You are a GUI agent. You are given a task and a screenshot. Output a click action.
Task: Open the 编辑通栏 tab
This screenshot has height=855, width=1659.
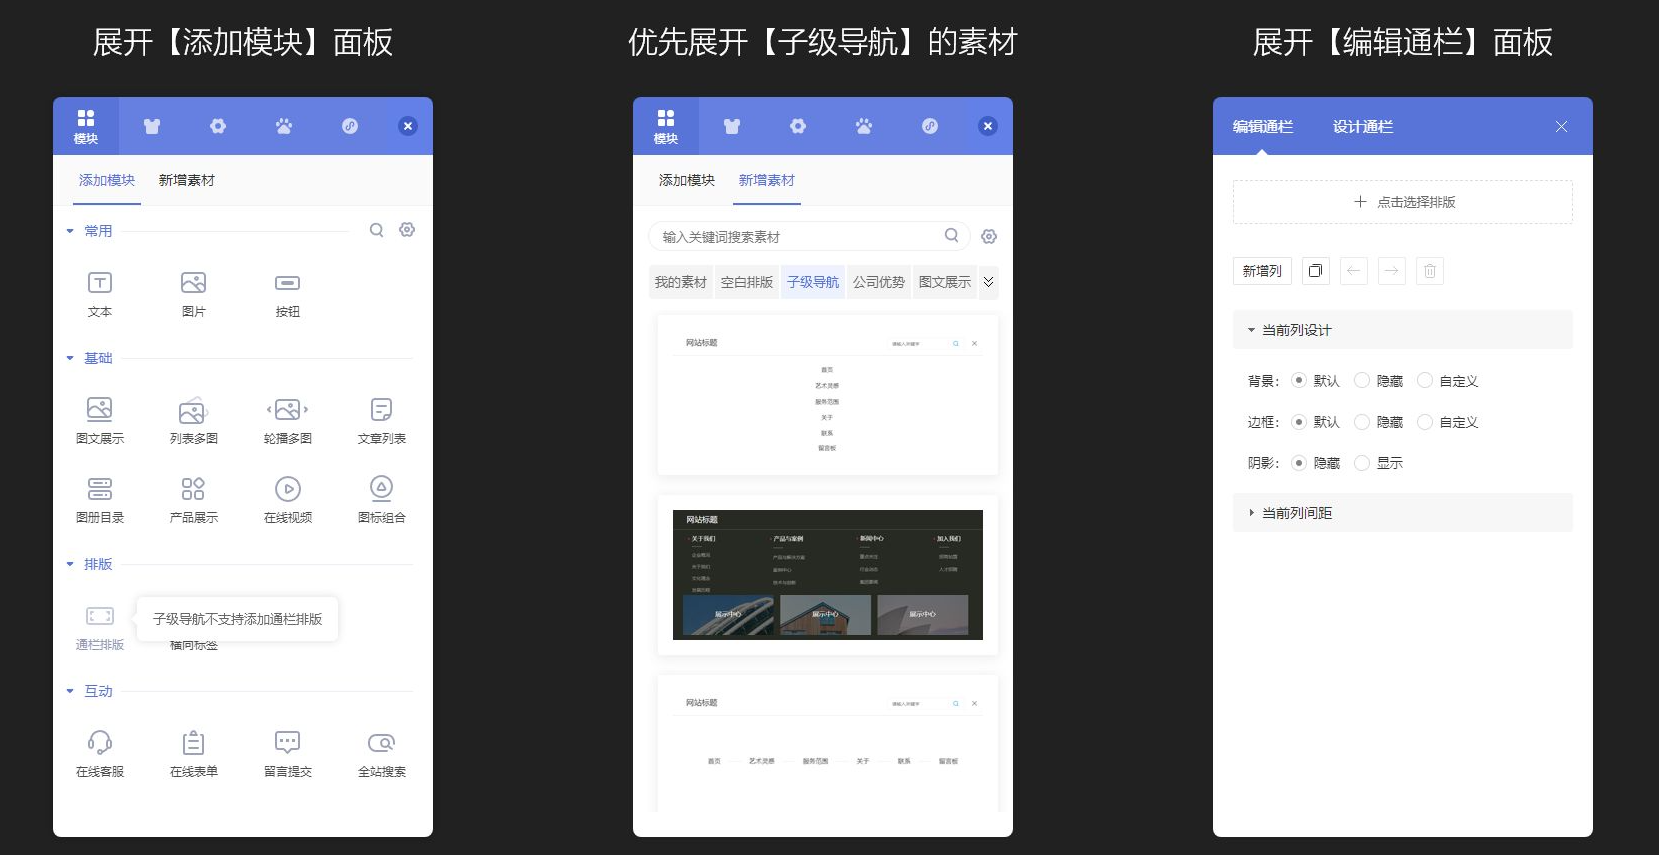coord(1263,127)
